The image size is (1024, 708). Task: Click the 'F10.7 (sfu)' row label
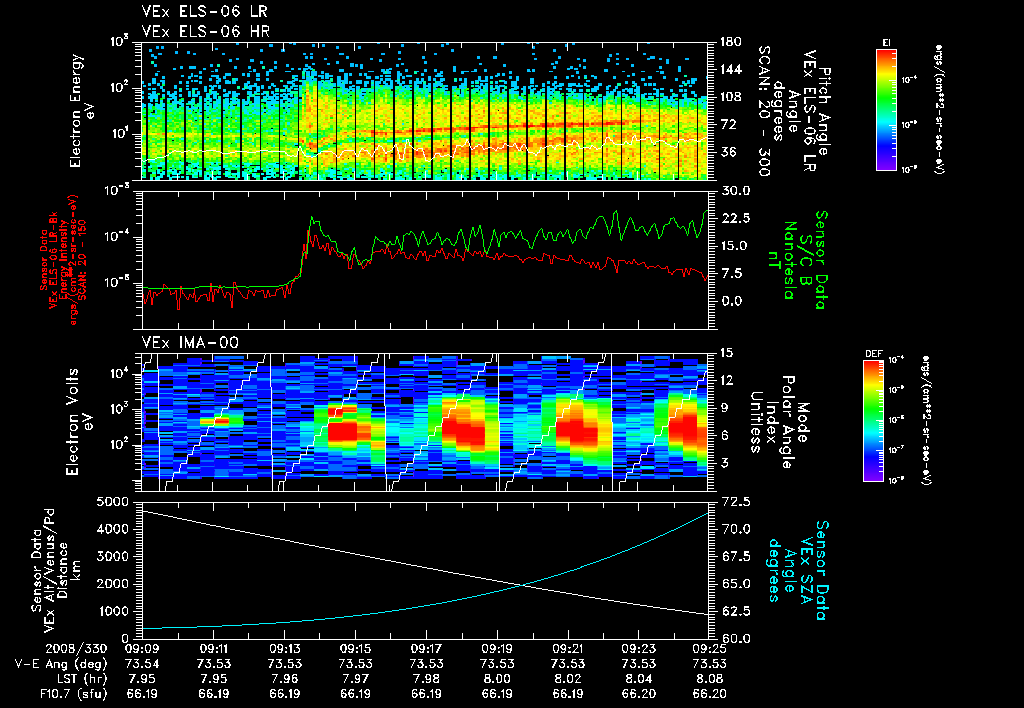click(72, 694)
